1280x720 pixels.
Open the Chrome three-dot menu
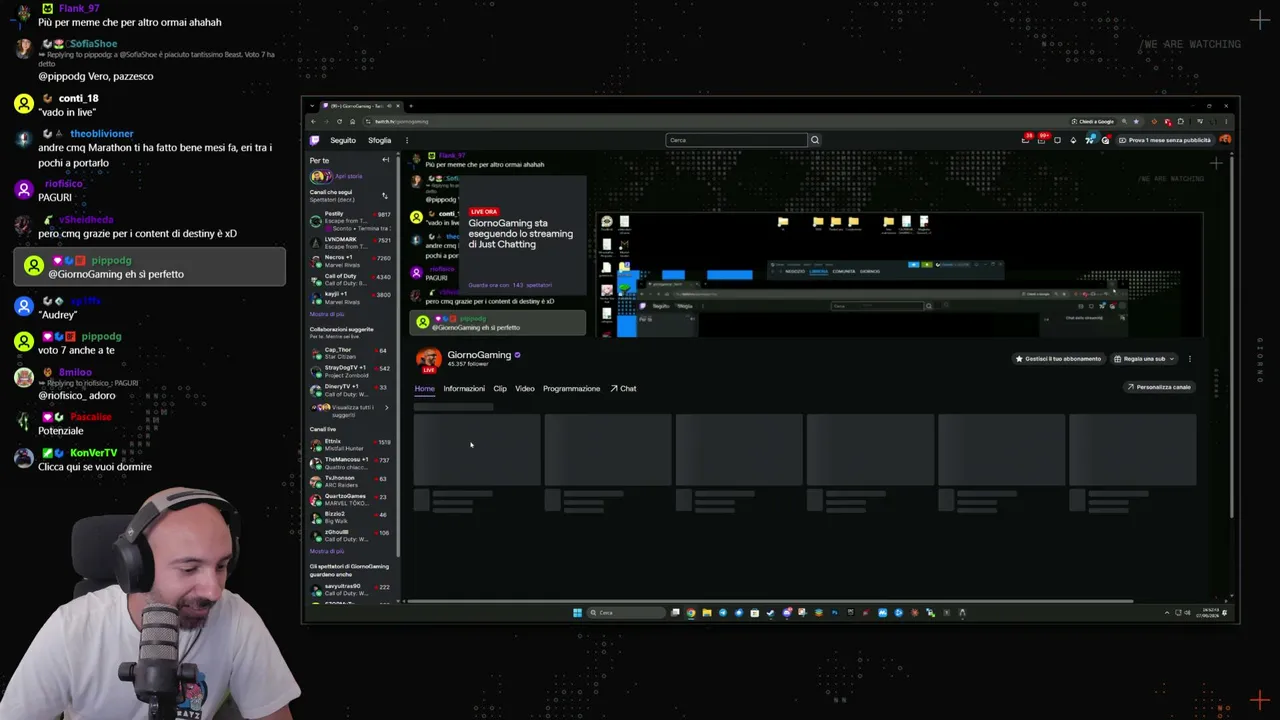(1227, 121)
